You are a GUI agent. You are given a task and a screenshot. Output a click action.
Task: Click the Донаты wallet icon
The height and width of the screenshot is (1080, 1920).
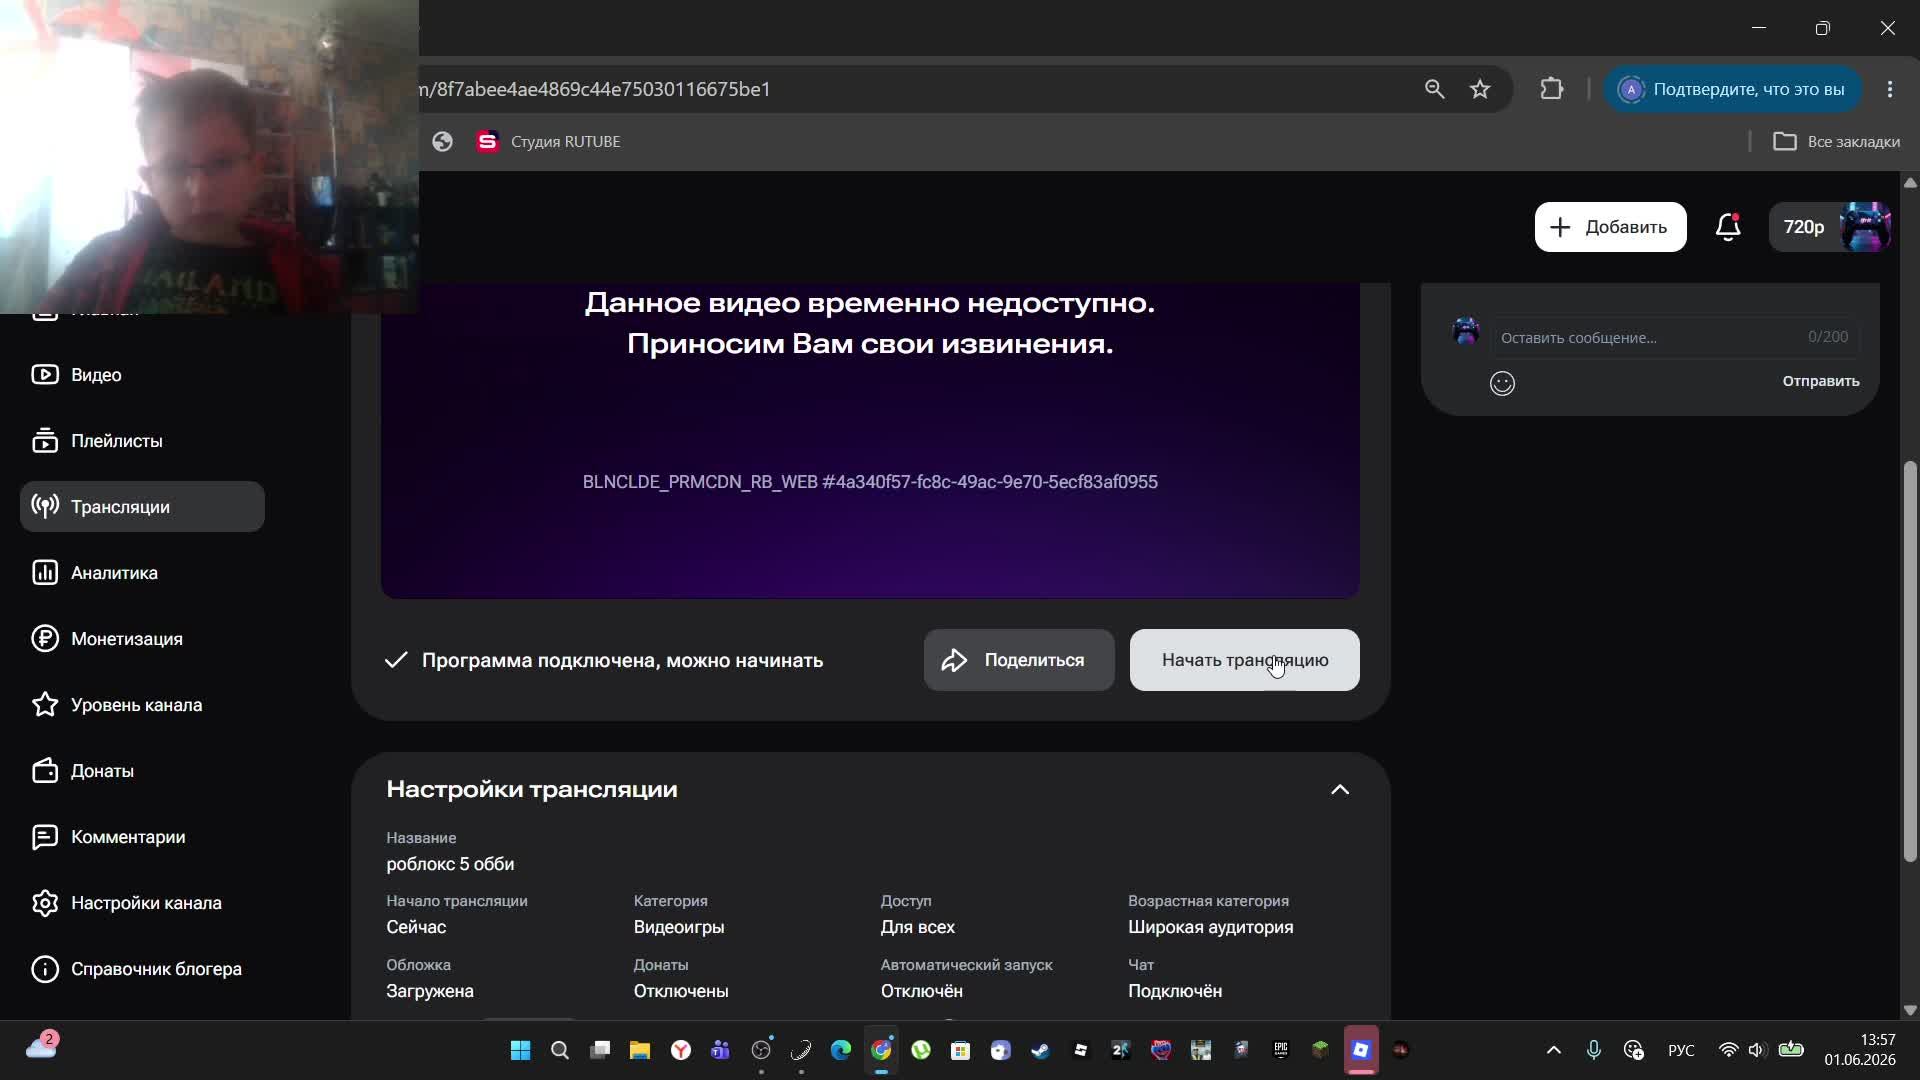pyautogui.click(x=45, y=771)
